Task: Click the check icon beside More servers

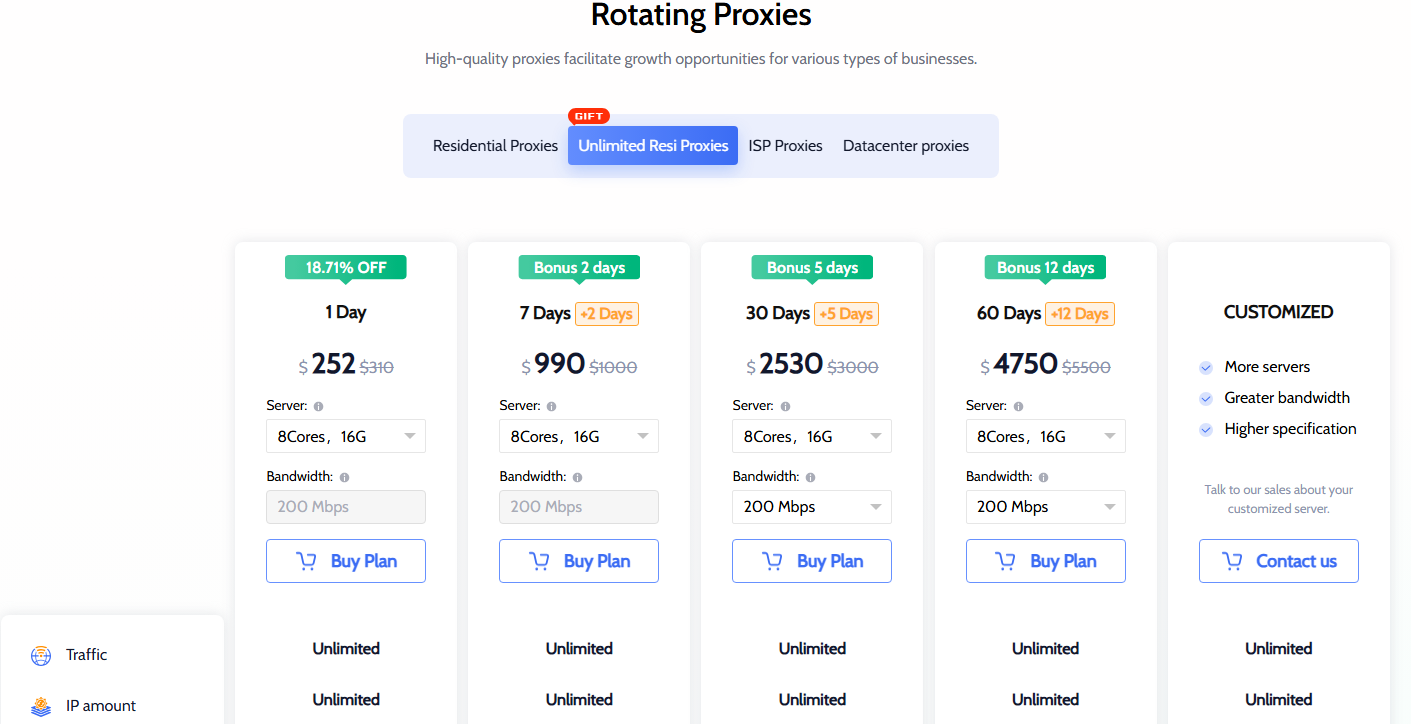Action: coord(1206,368)
